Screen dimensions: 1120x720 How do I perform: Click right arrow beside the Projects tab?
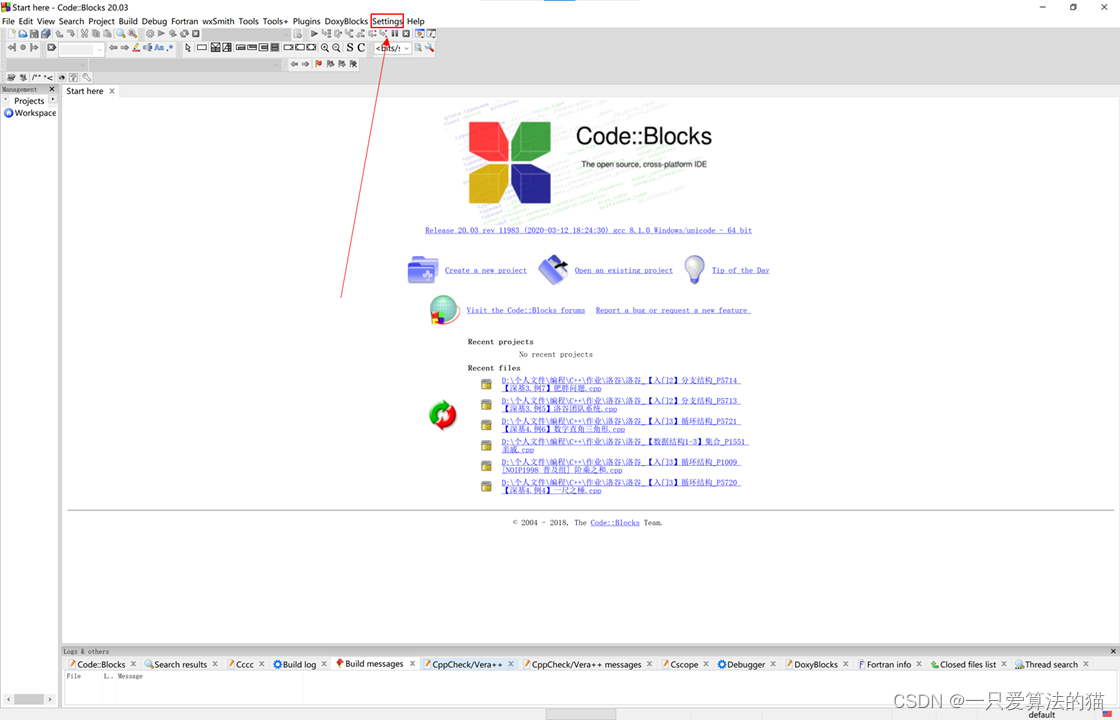(53, 99)
